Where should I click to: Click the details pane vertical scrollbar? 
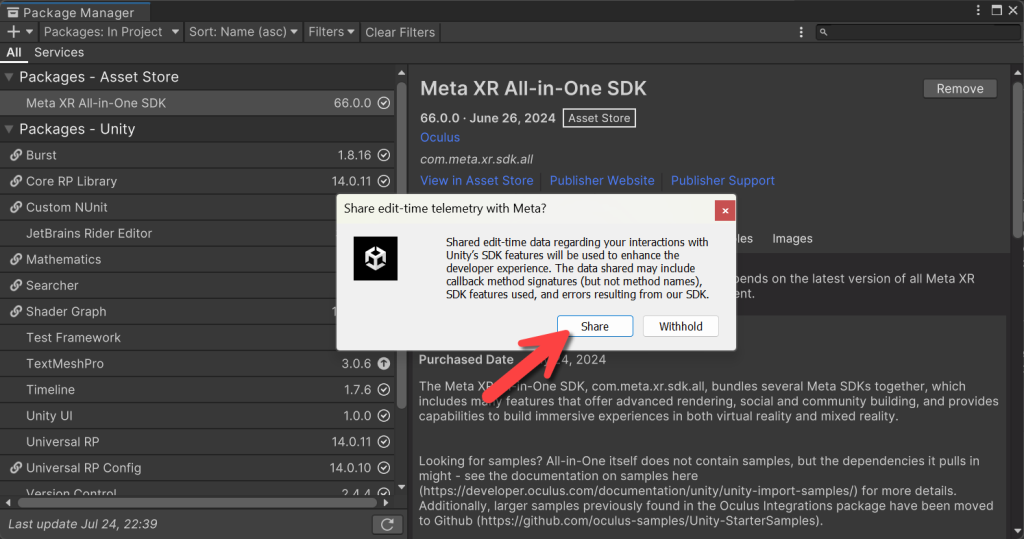pyautogui.click(x=1017, y=159)
